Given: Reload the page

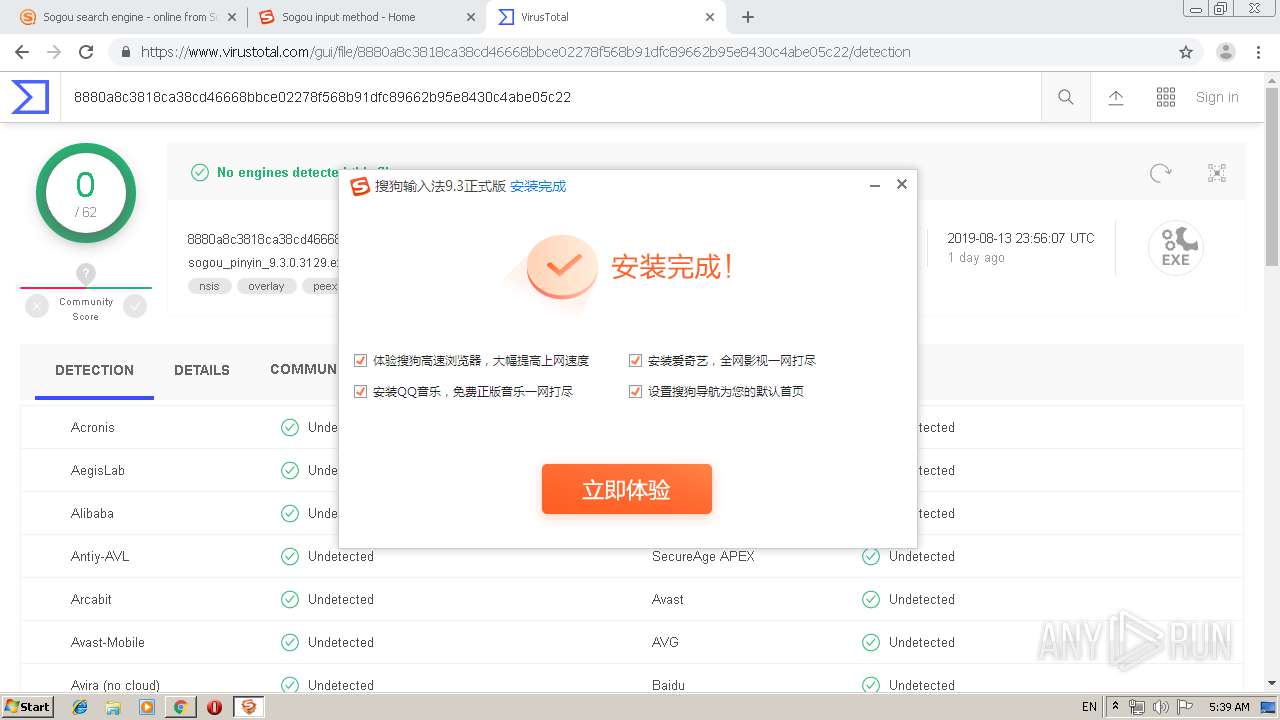Looking at the screenshot, I should point(86,52).
